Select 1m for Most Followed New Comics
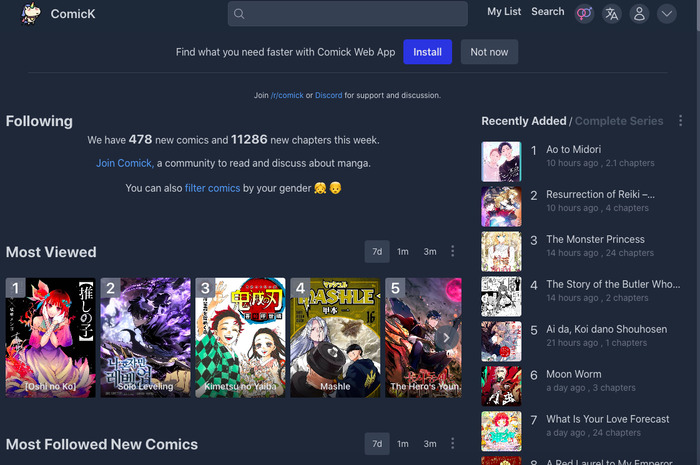Screen dimensions: 700x465 point(403,444)
